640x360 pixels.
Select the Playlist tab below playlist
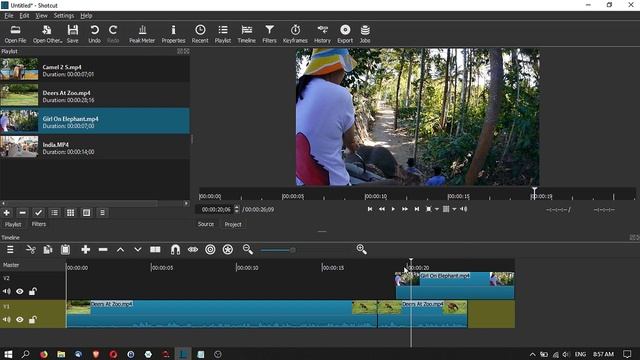[13, 224]
